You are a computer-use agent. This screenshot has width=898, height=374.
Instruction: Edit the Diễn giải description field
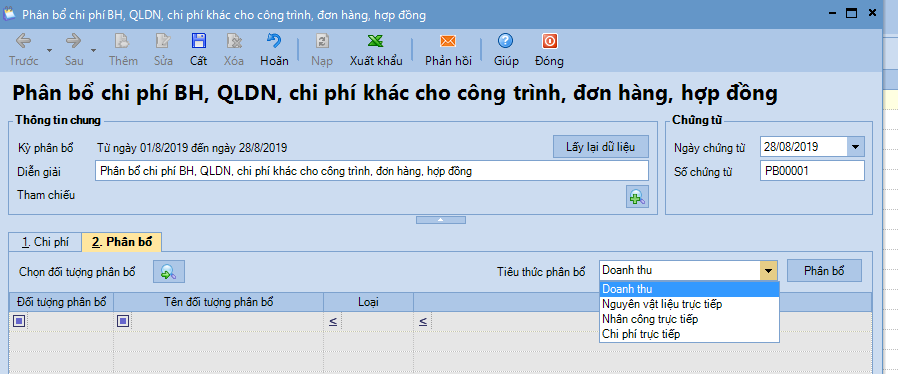372,171
